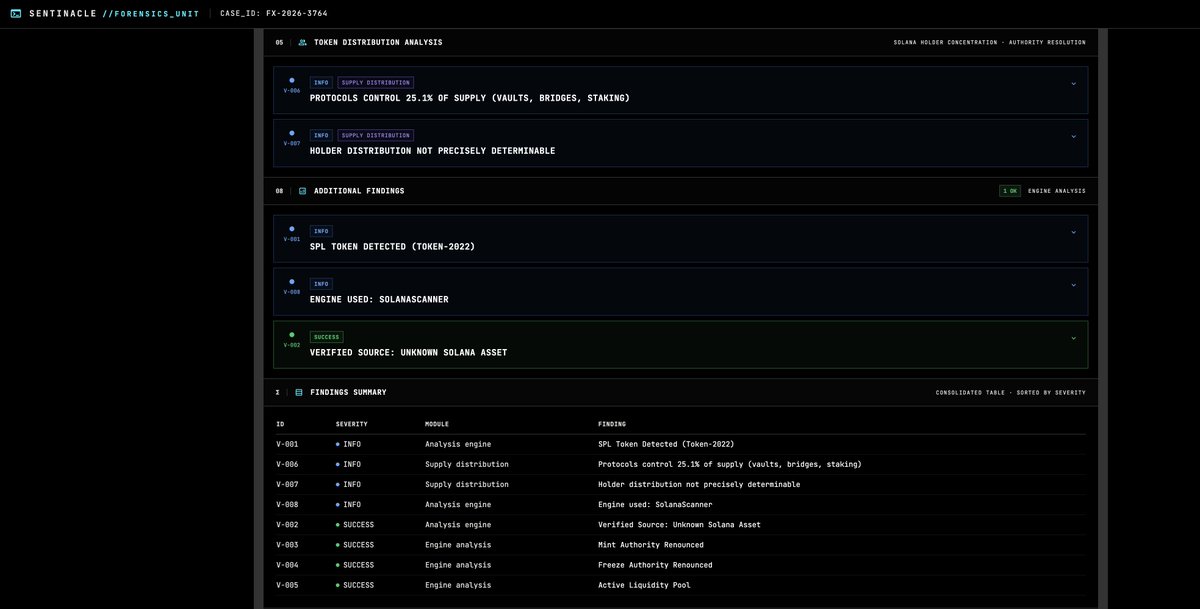Click the SUCCESS severity in row V-003
The height and width of the screenshot is (609, 1200).
(355, 545)
